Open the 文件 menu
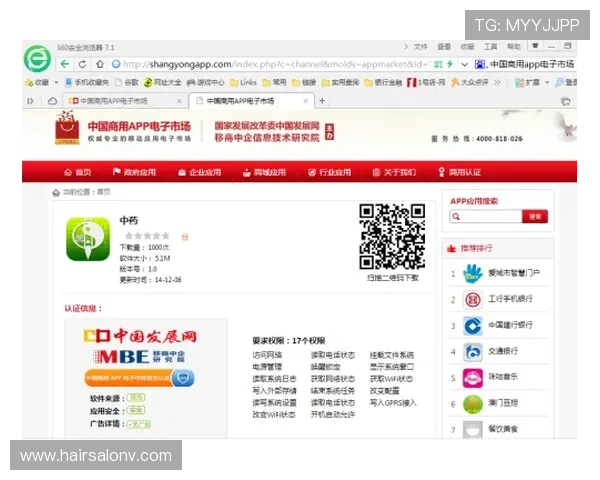The height and width of the screenshot is (480, 600). [420, 47]
